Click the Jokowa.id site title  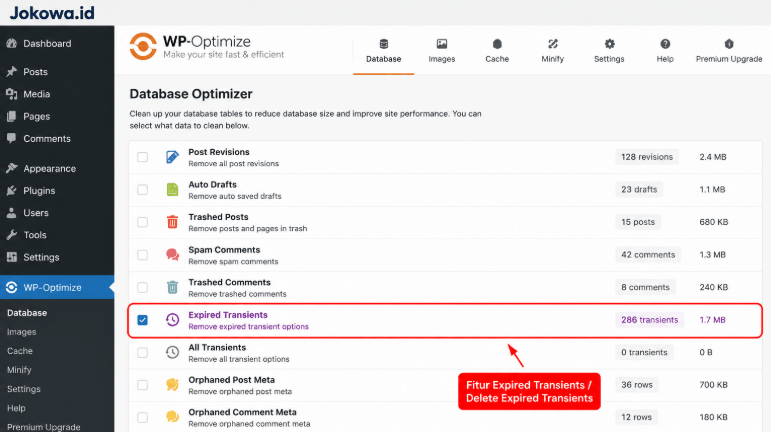(x=52, y=13)
